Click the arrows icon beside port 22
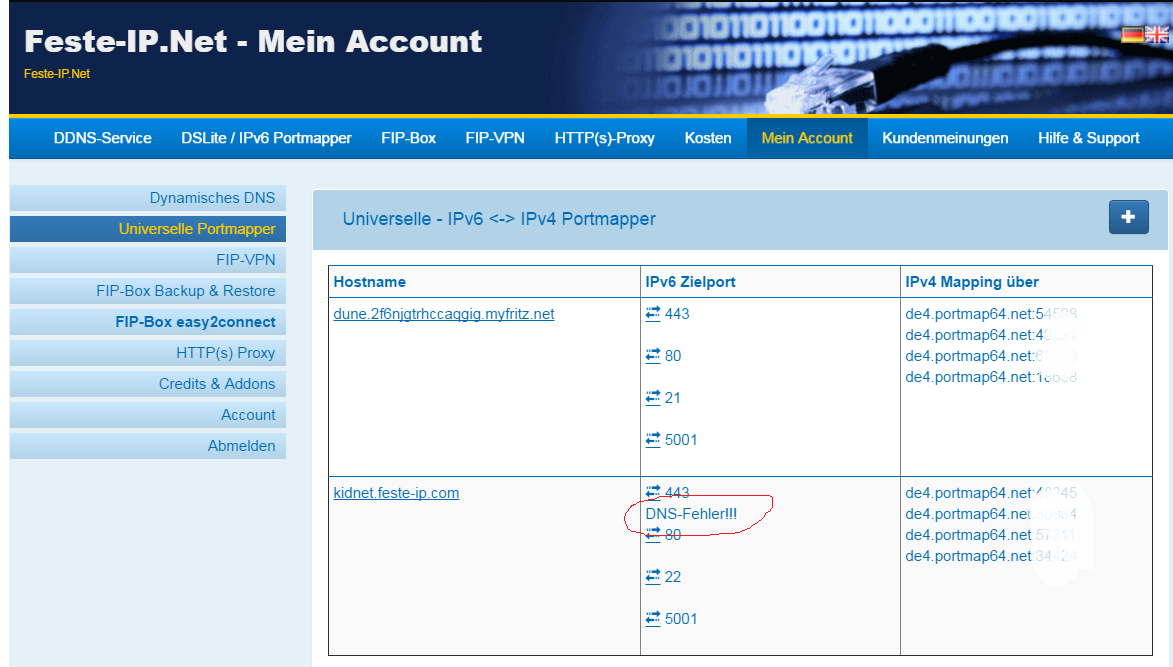 654,576
